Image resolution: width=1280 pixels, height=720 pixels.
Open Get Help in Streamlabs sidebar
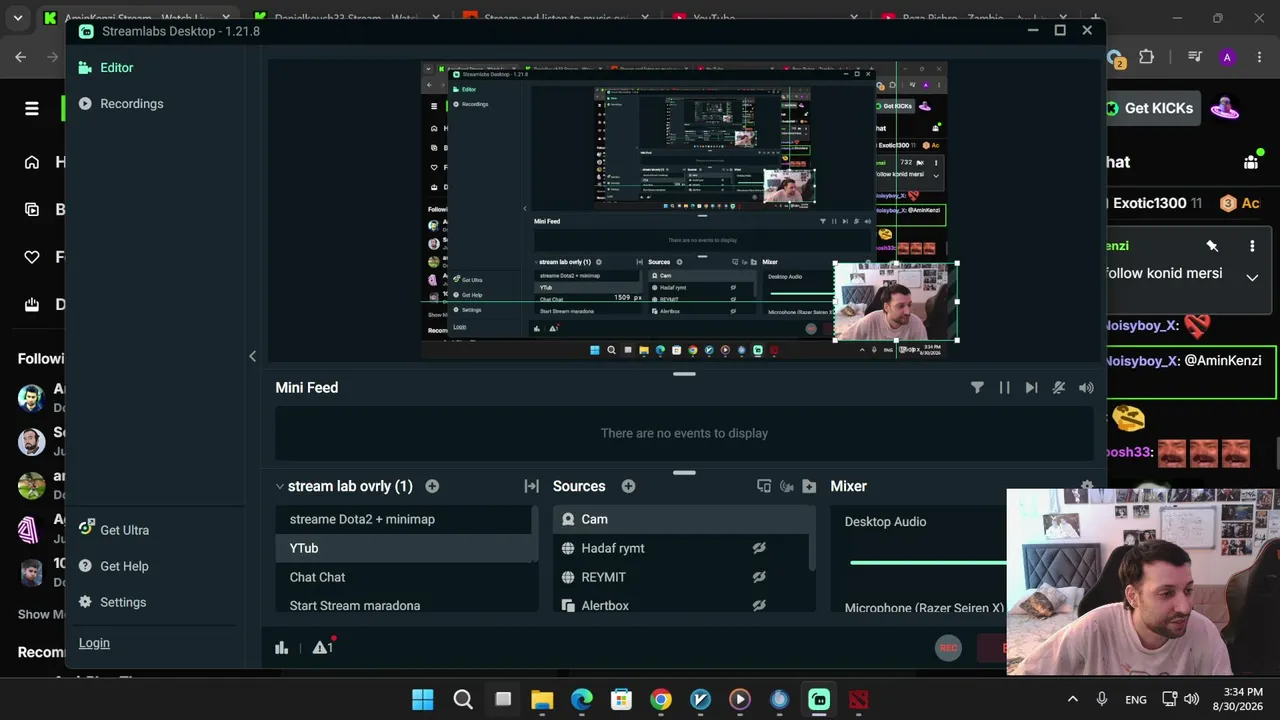[114, 566]
